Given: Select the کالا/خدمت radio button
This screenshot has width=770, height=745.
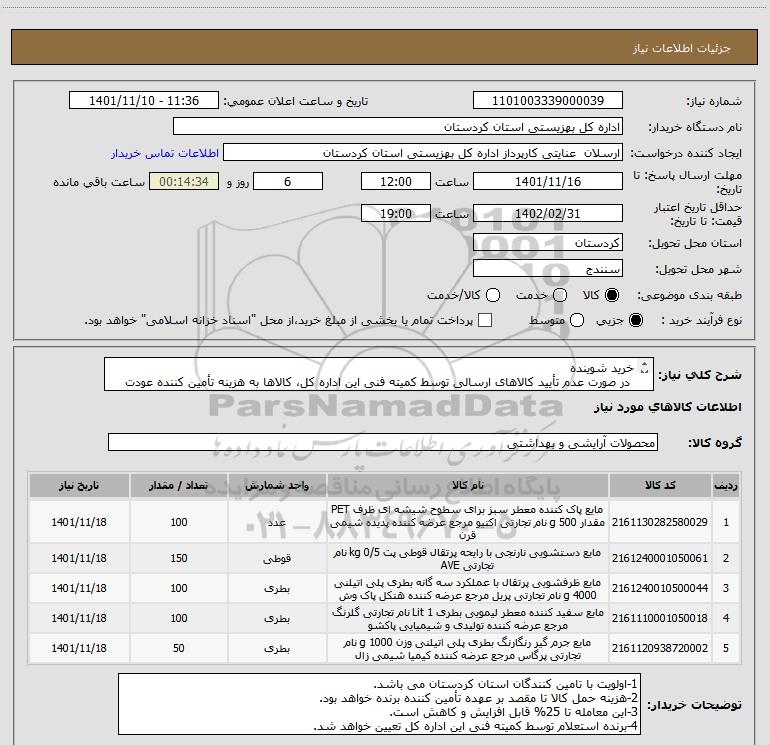Looking at the screenshot, I should (x=493, y=295).
